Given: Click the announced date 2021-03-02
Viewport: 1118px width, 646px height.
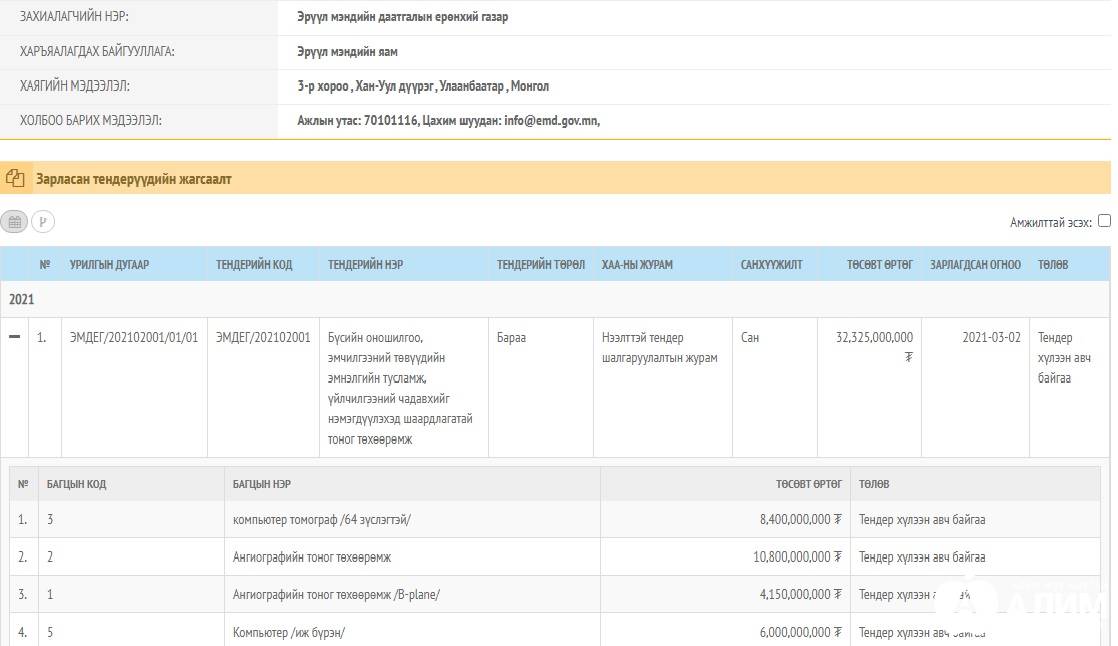Looking at the screenshot, I should pyautogui.click(x=991, y=337).
